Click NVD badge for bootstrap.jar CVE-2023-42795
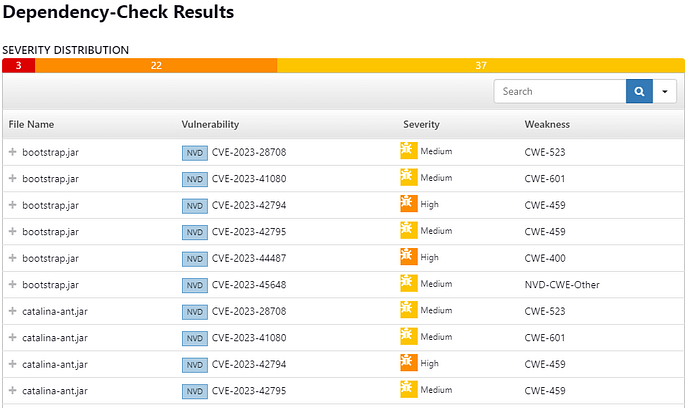The width and height of the screenshot is (700, 408). (195, 232)
